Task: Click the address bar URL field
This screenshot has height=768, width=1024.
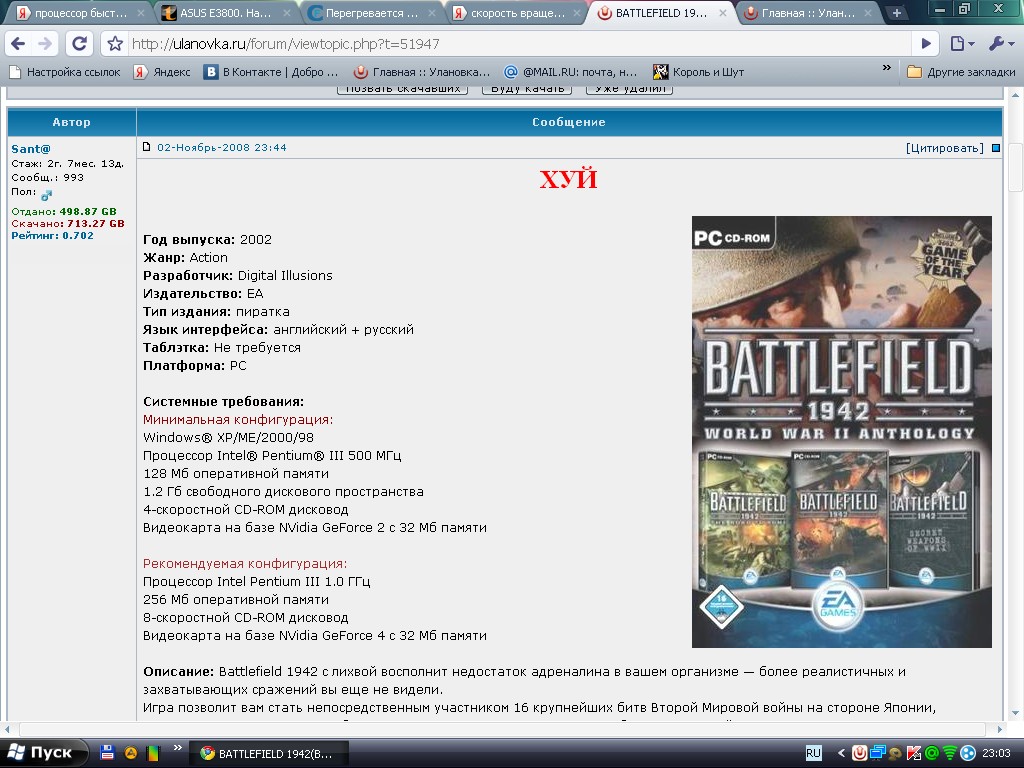Action: 516,44
